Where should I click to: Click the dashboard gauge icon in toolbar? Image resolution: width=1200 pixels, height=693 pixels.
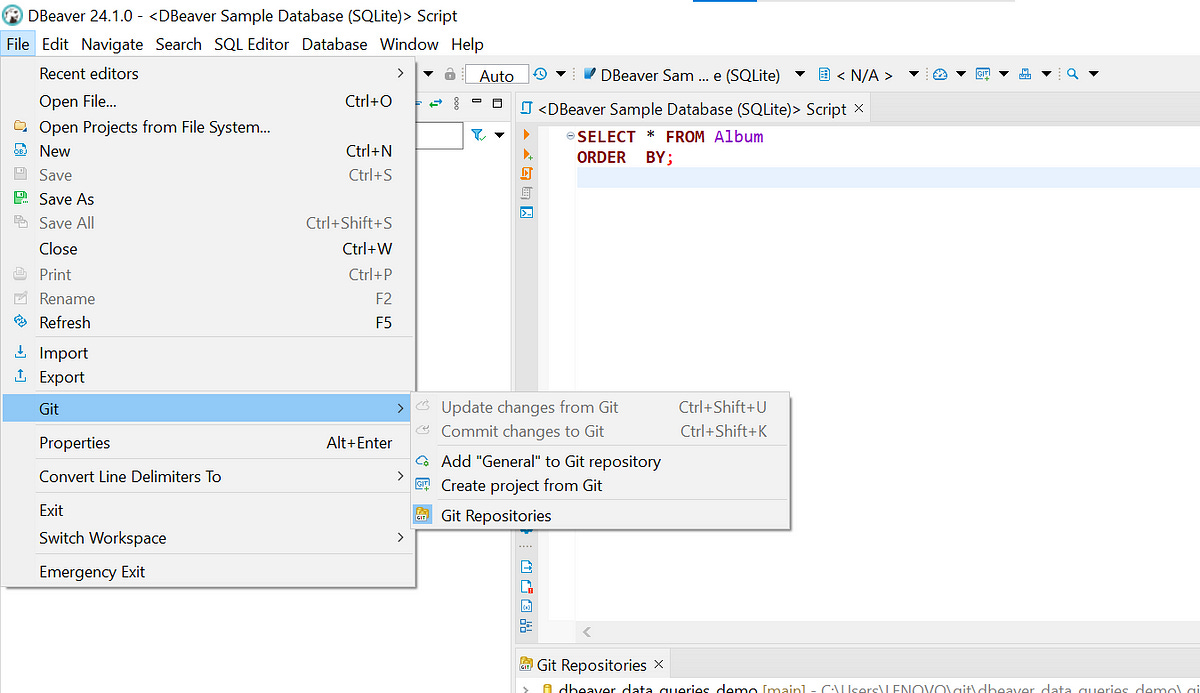940,74
